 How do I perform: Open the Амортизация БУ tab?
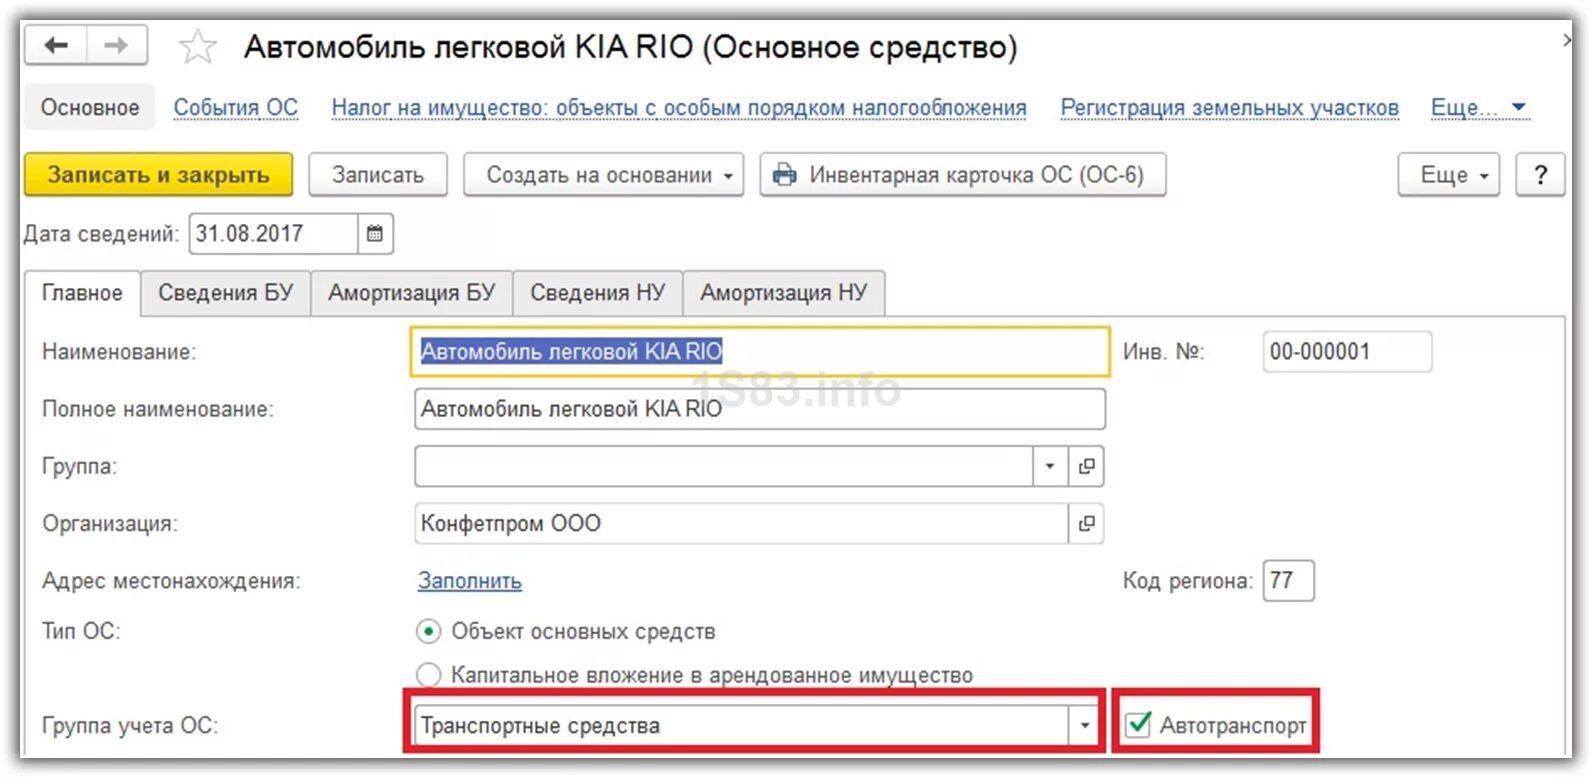click(412, 293)
